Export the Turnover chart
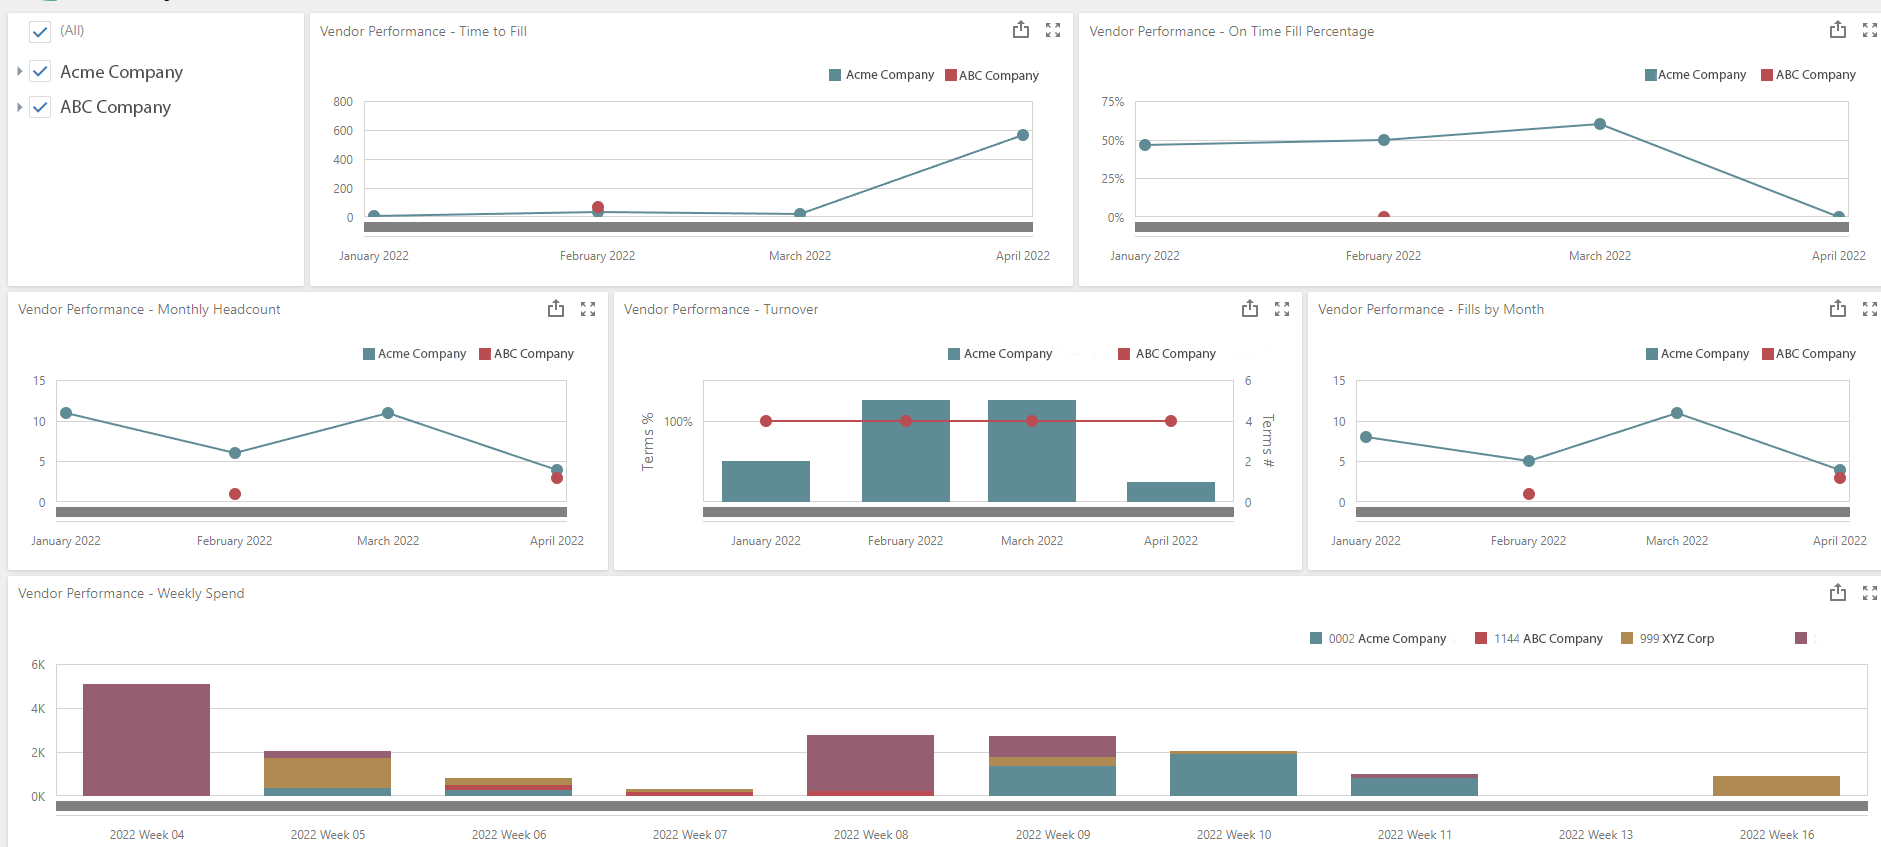 (1249, 309)
